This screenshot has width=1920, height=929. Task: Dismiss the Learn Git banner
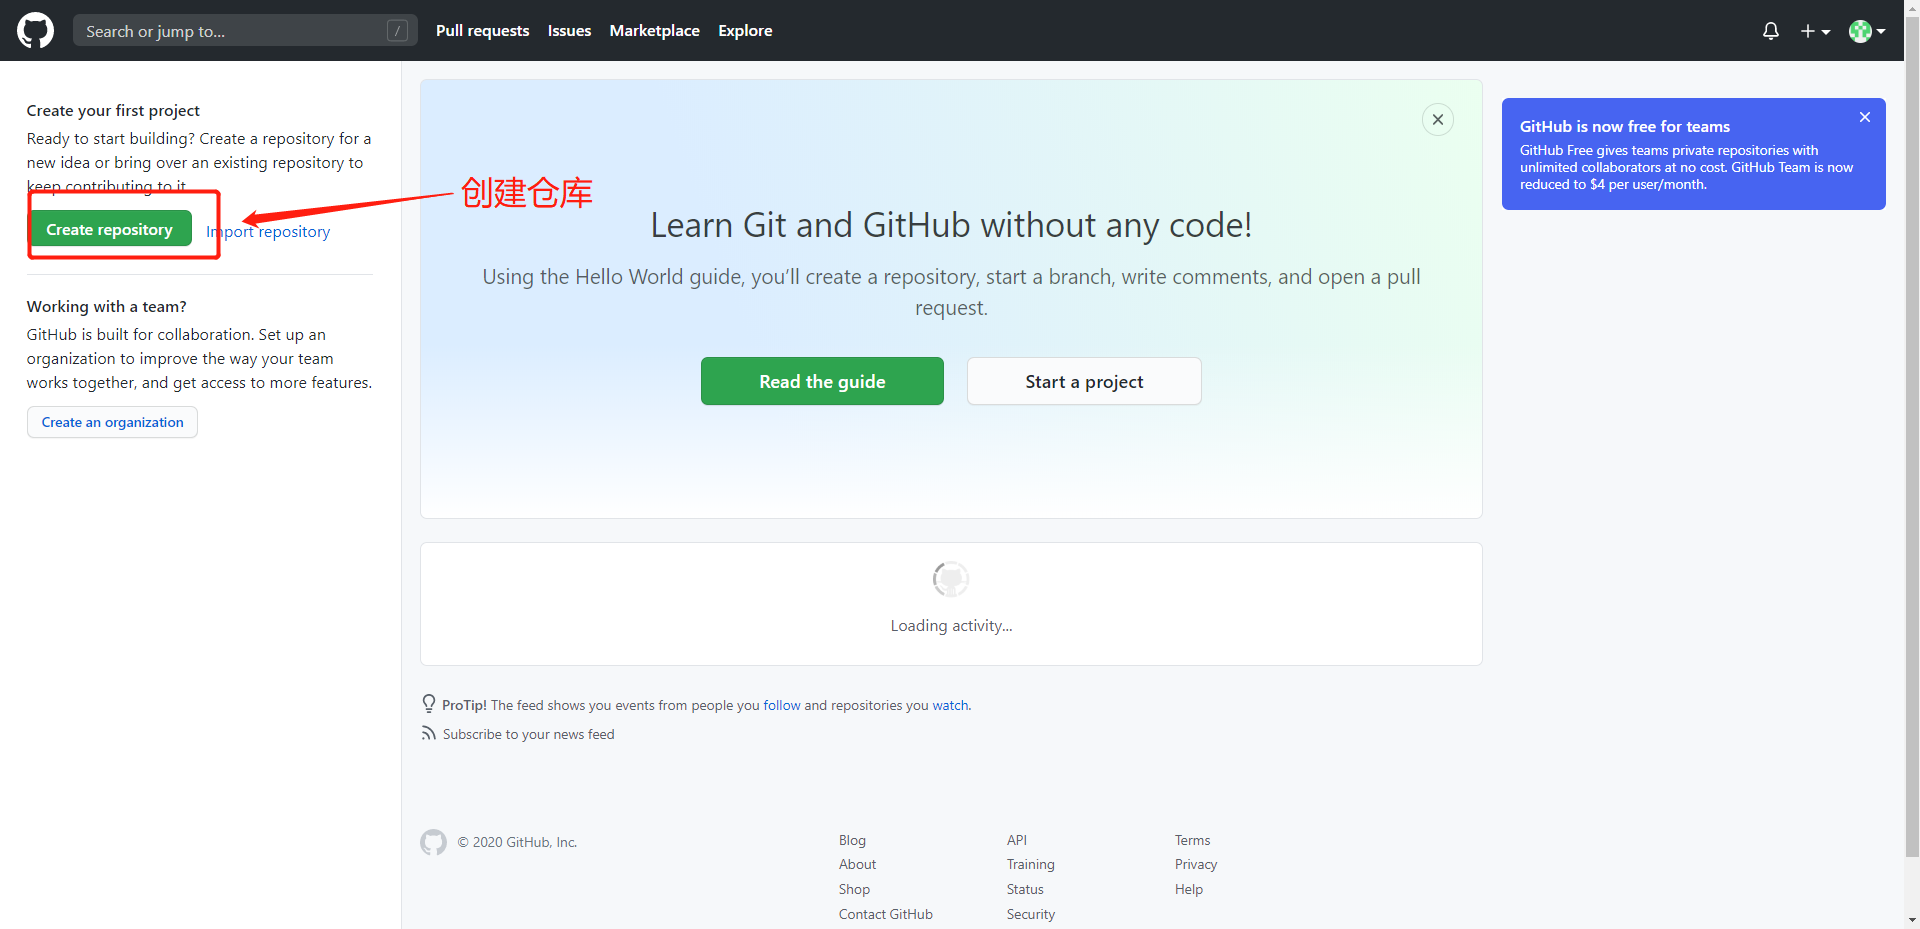coord(1437,120)
